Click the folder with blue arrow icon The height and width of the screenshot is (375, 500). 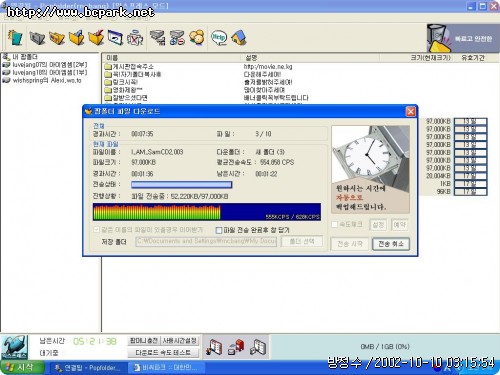point(77,38)
